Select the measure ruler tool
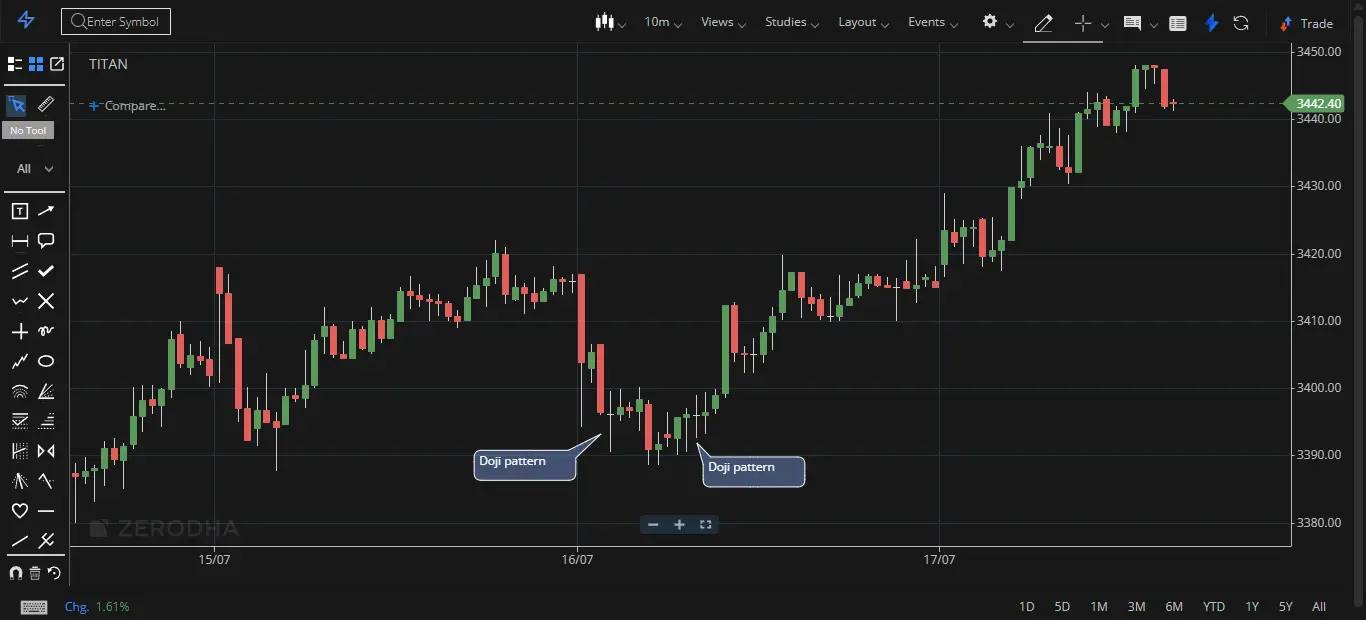This screenshot has height=620, width=1366. pyautogui.click(x=46, y=105)
